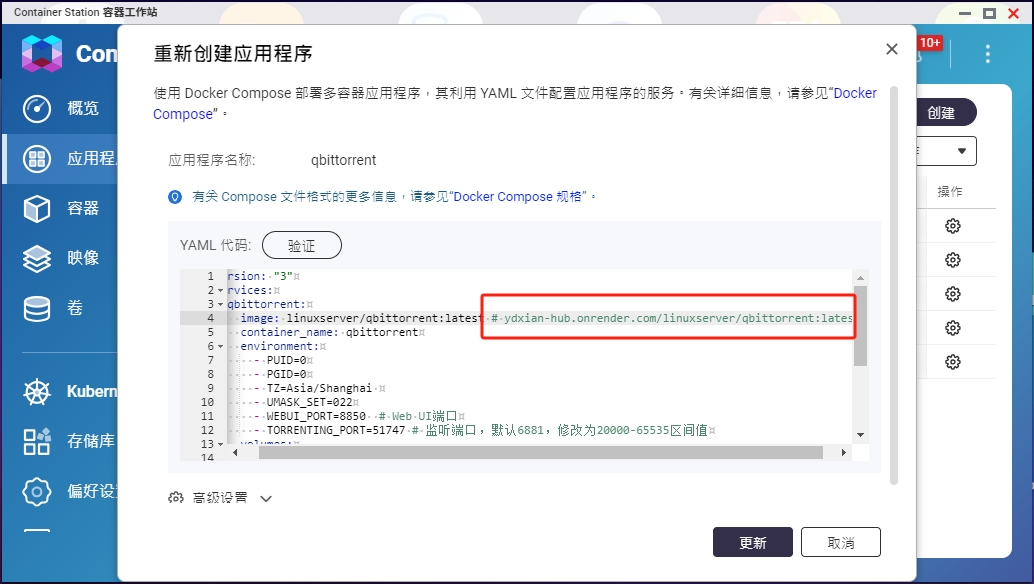1034x584 pixels.
Task: Click the TORRENTING_PORT=51747 text
Action: (336, 430)
